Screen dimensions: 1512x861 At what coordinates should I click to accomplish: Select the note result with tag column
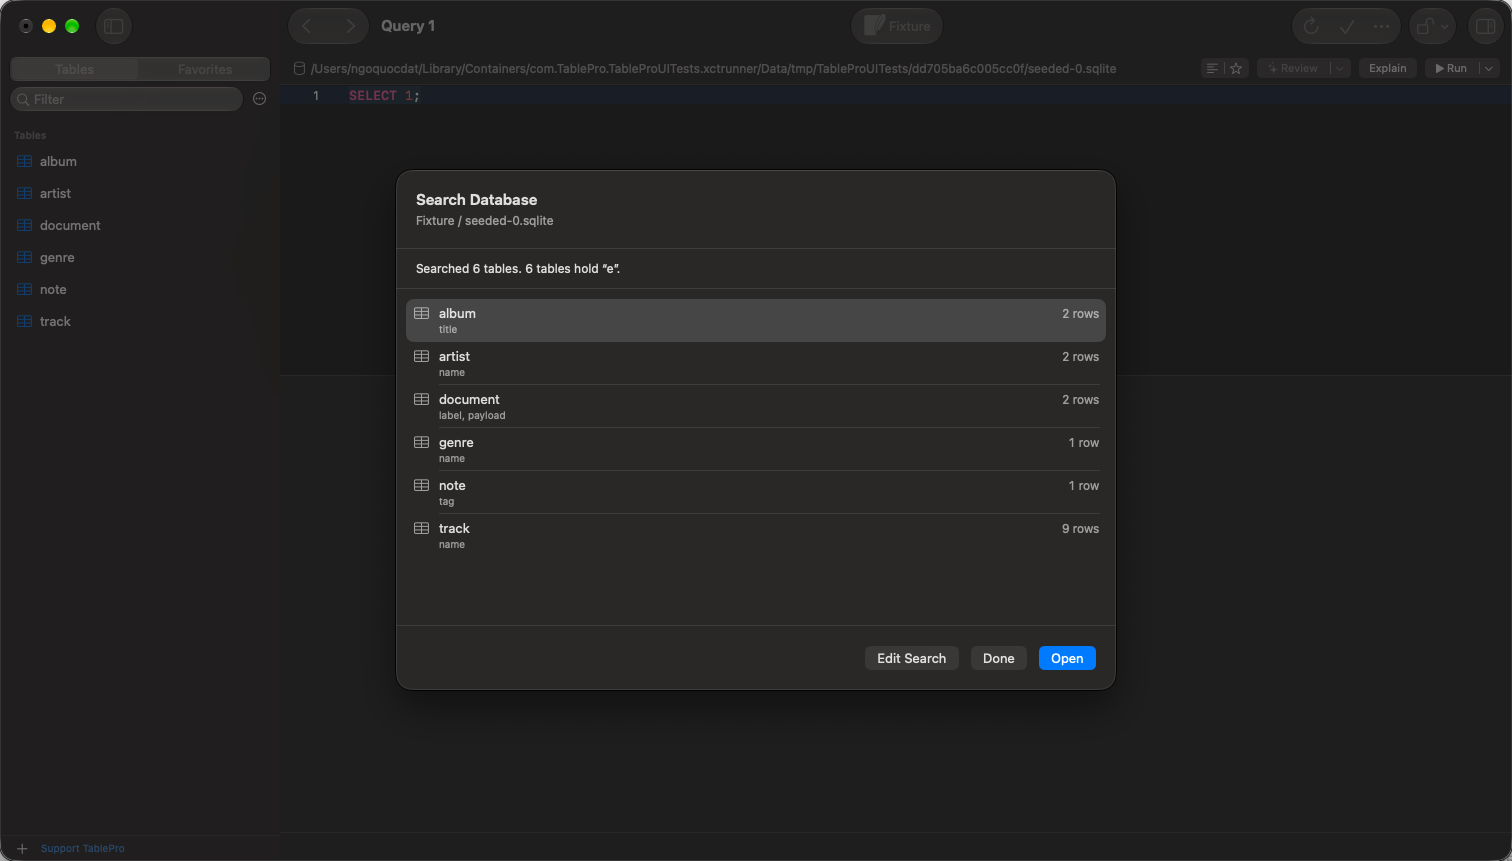click(756, 492)
